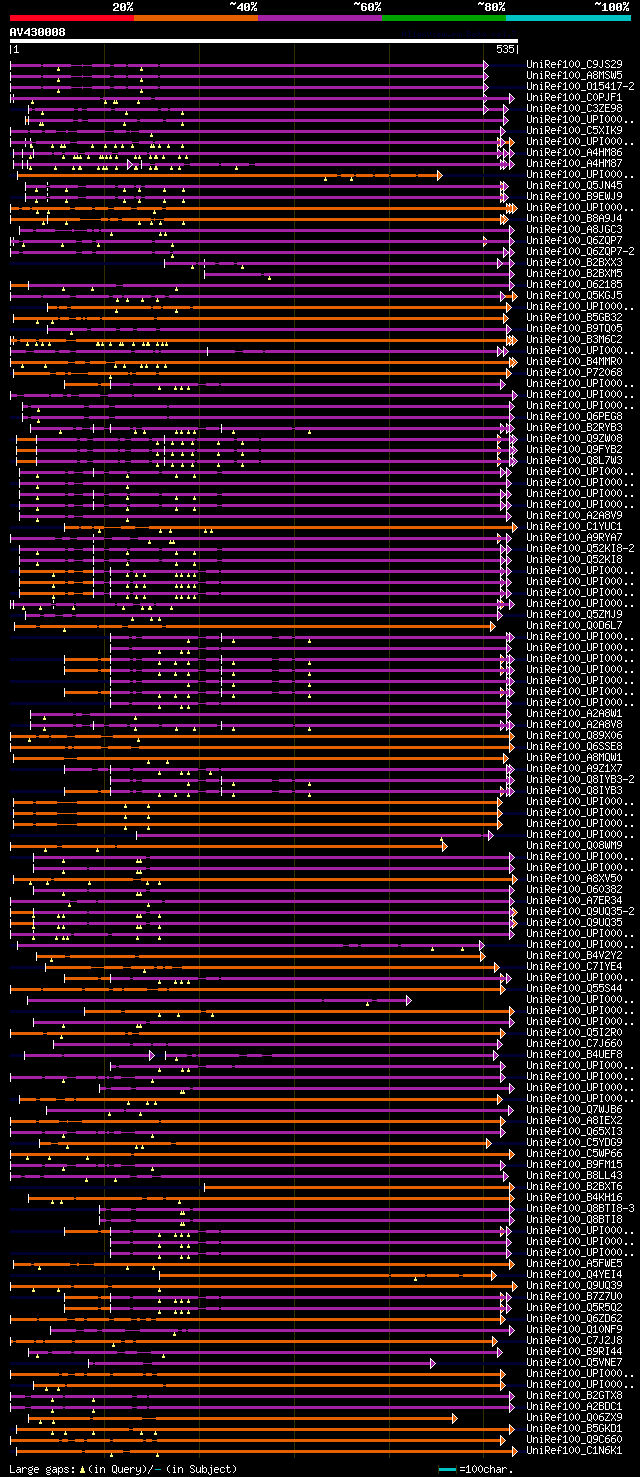Select the UniRef100_B2BXX3 label
Screen dimensions: 640x1477
click(x=574, y=262)
